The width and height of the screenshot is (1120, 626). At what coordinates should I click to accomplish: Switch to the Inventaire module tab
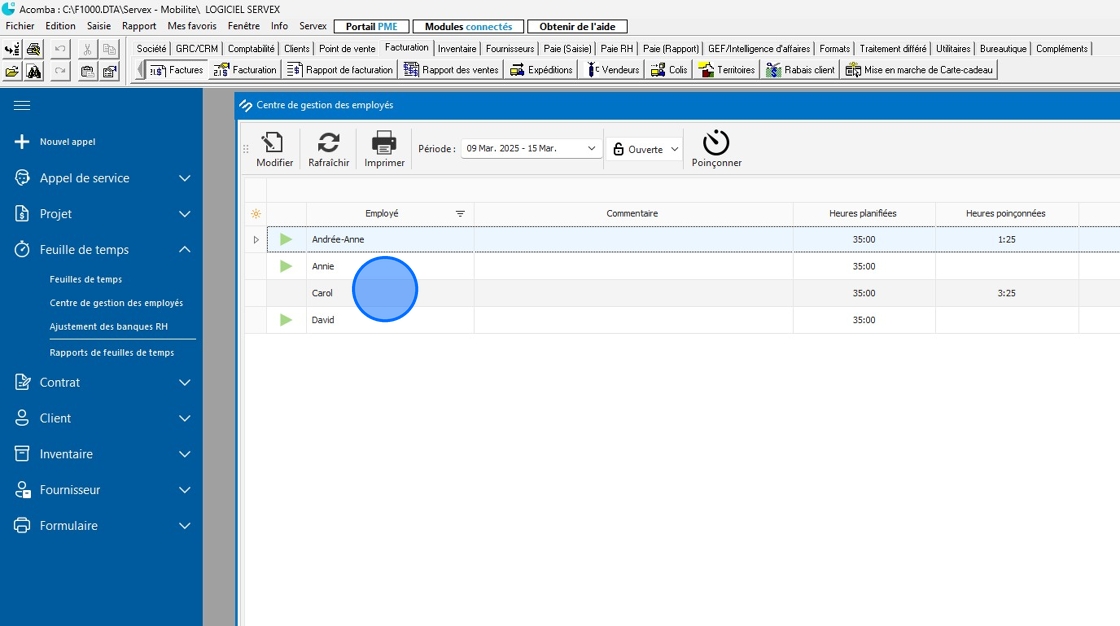pos(457,49)
